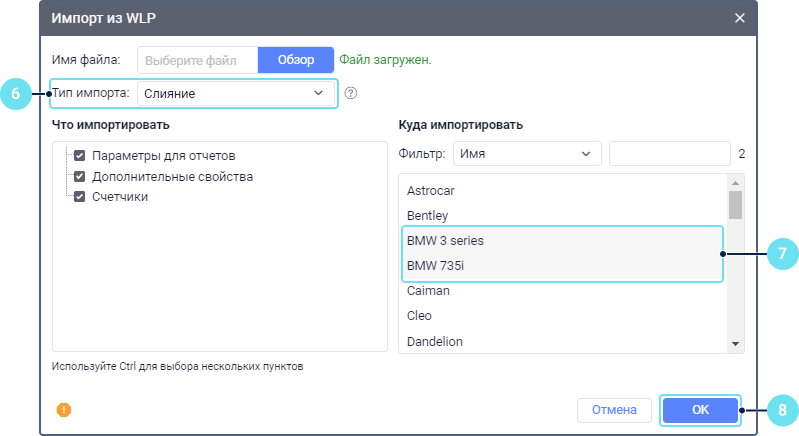
Task: Click the filter text input field
Action: click(x=670, y=154)
